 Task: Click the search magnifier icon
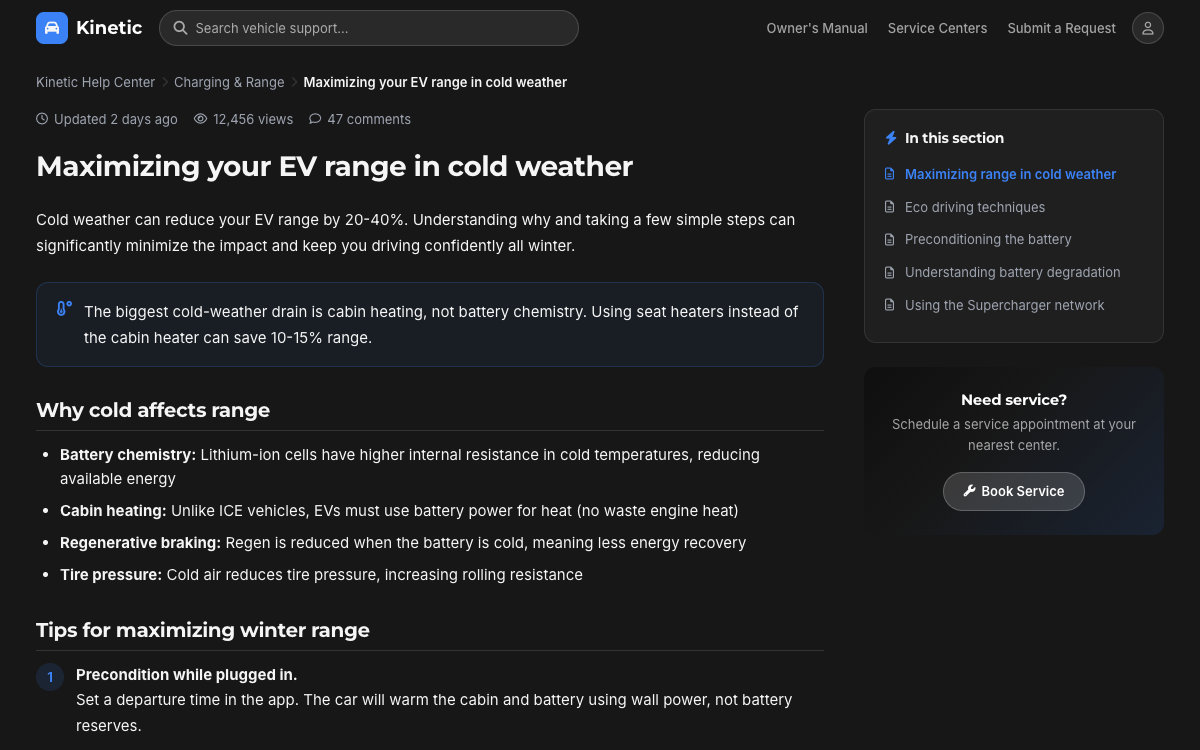(180, 28)
